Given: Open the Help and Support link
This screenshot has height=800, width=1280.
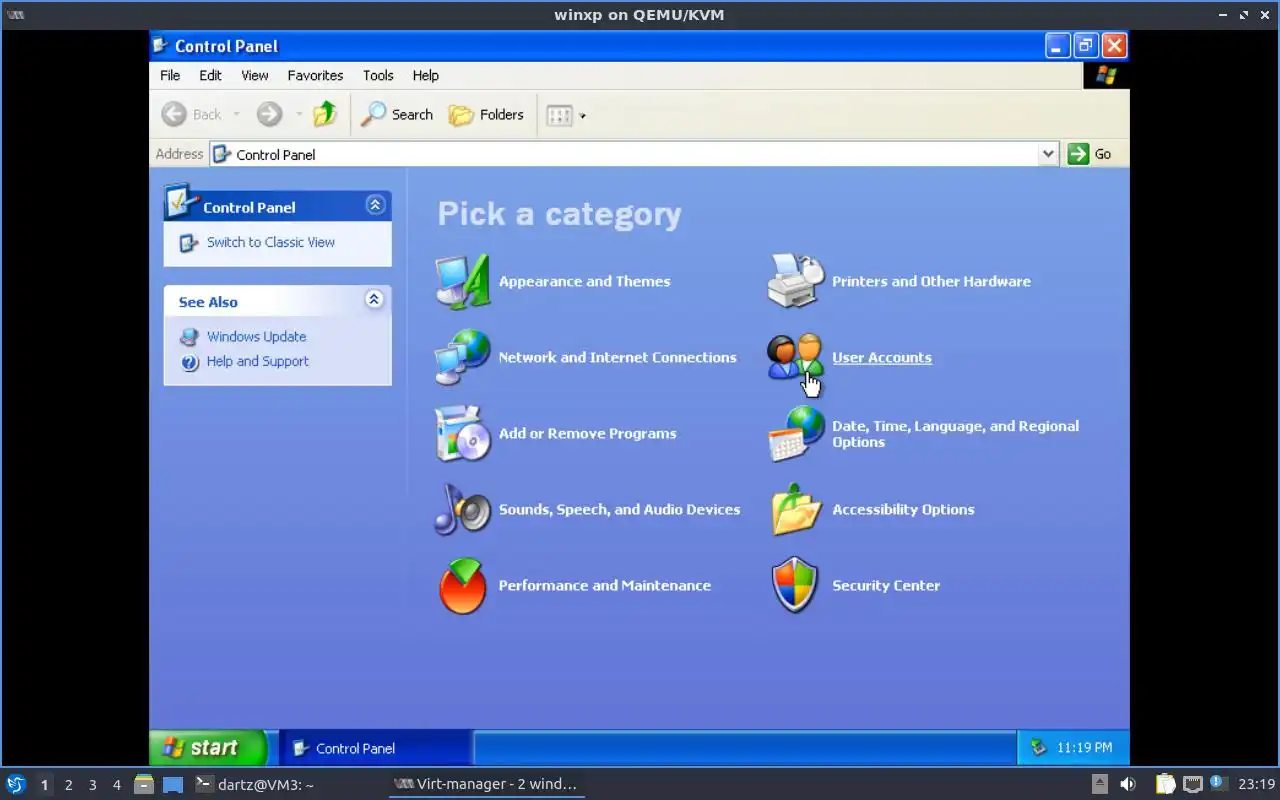Looking at the screenshot, I should [x=257, y=361].
